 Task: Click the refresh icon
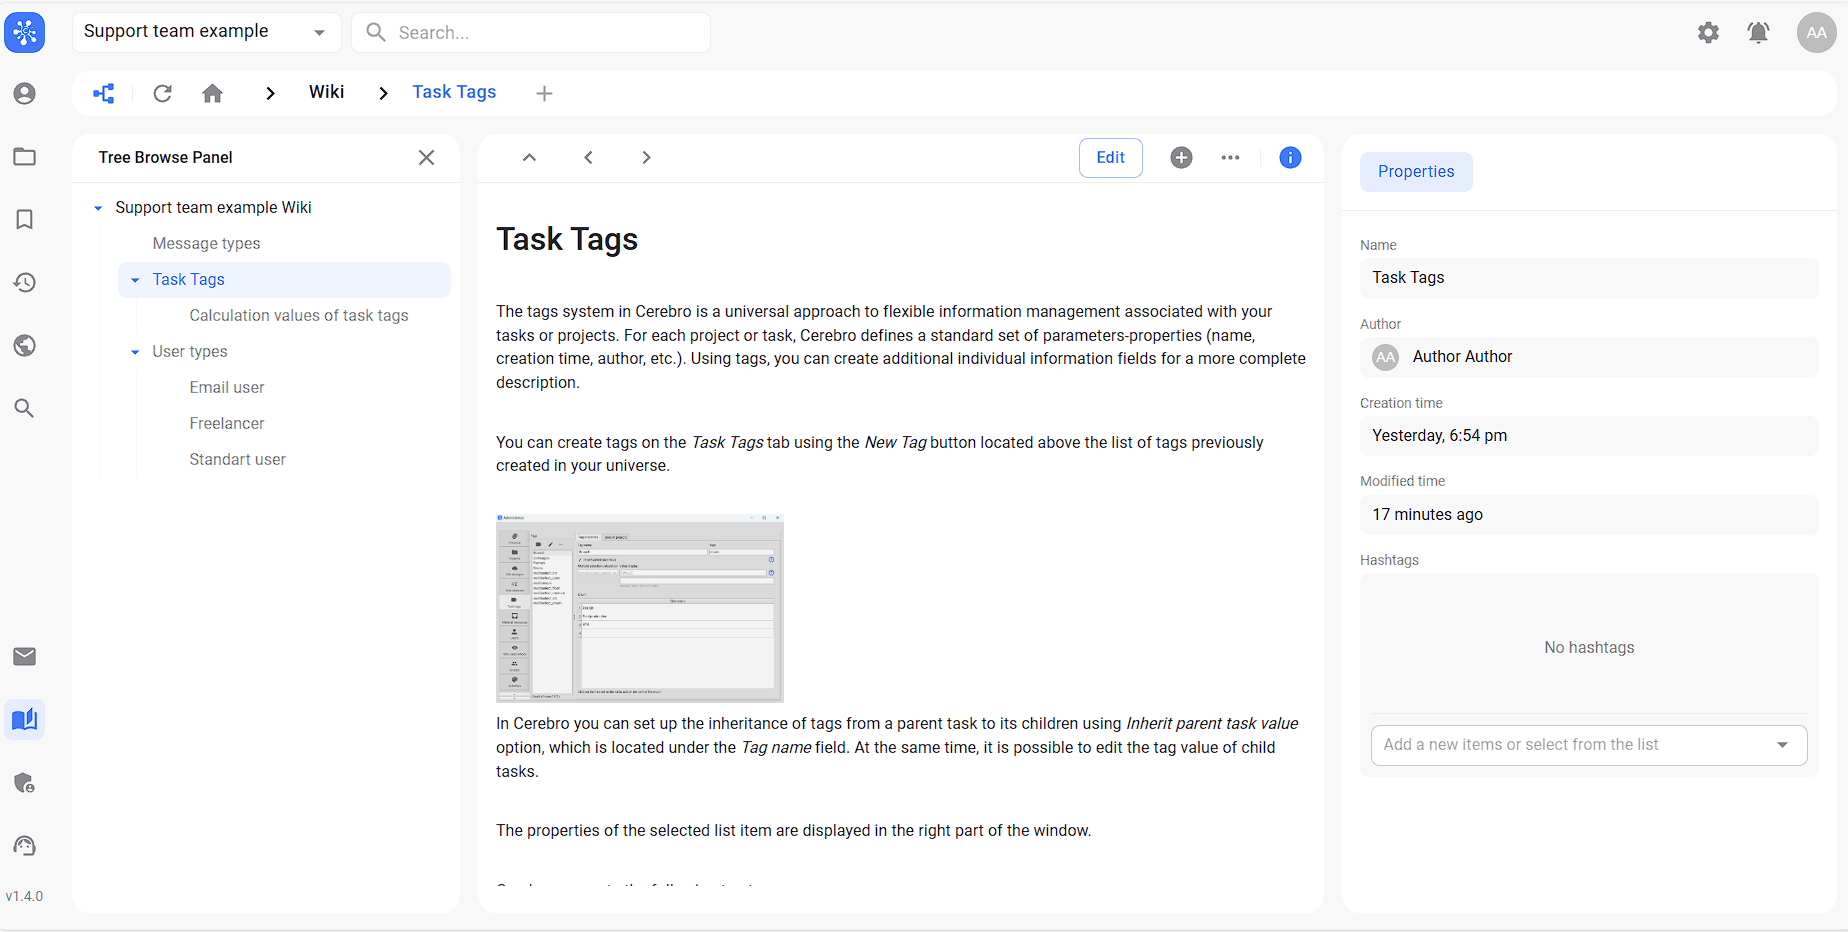click(162, 93)
